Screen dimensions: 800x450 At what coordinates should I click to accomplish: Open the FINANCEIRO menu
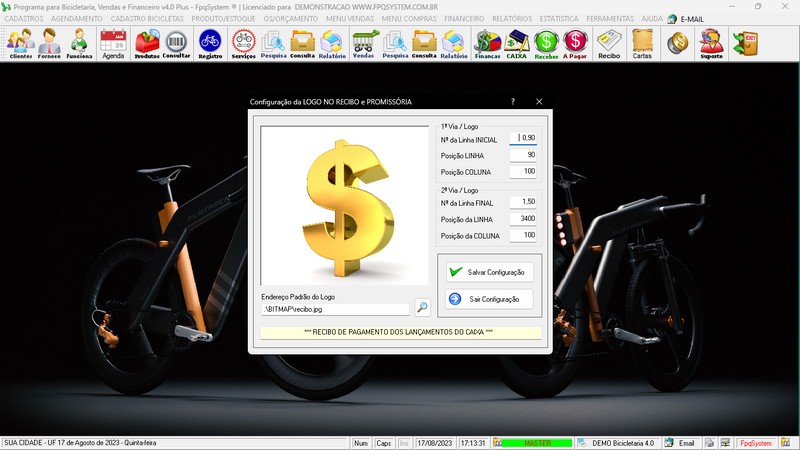click(x=464, y=19)
